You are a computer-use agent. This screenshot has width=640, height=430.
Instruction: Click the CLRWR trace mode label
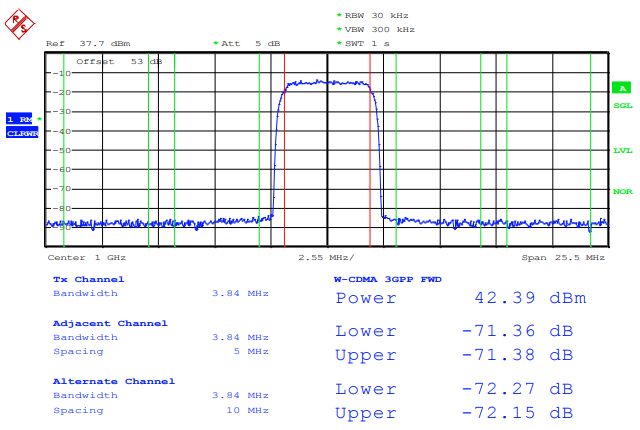pyautogui.click(x=22, y=132)
